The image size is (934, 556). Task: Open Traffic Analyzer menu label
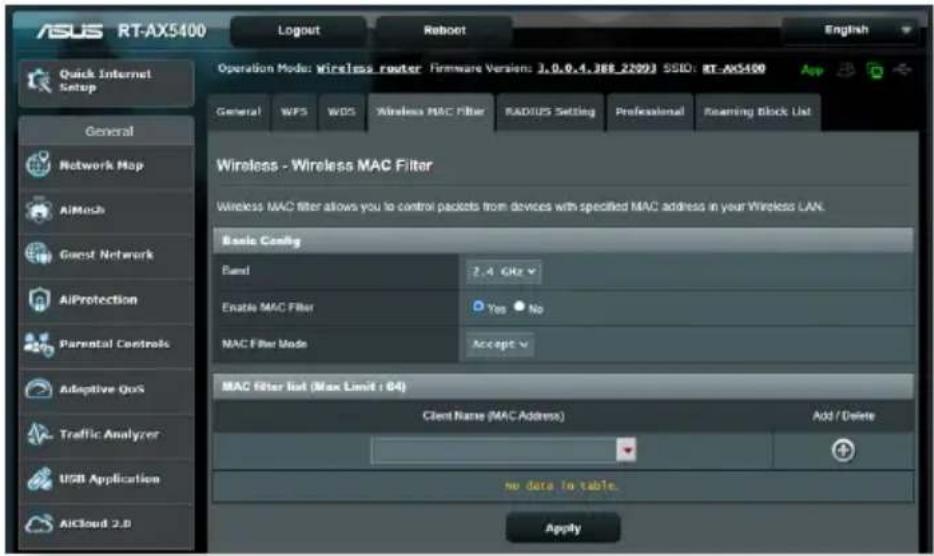click(x=109, y=434)
